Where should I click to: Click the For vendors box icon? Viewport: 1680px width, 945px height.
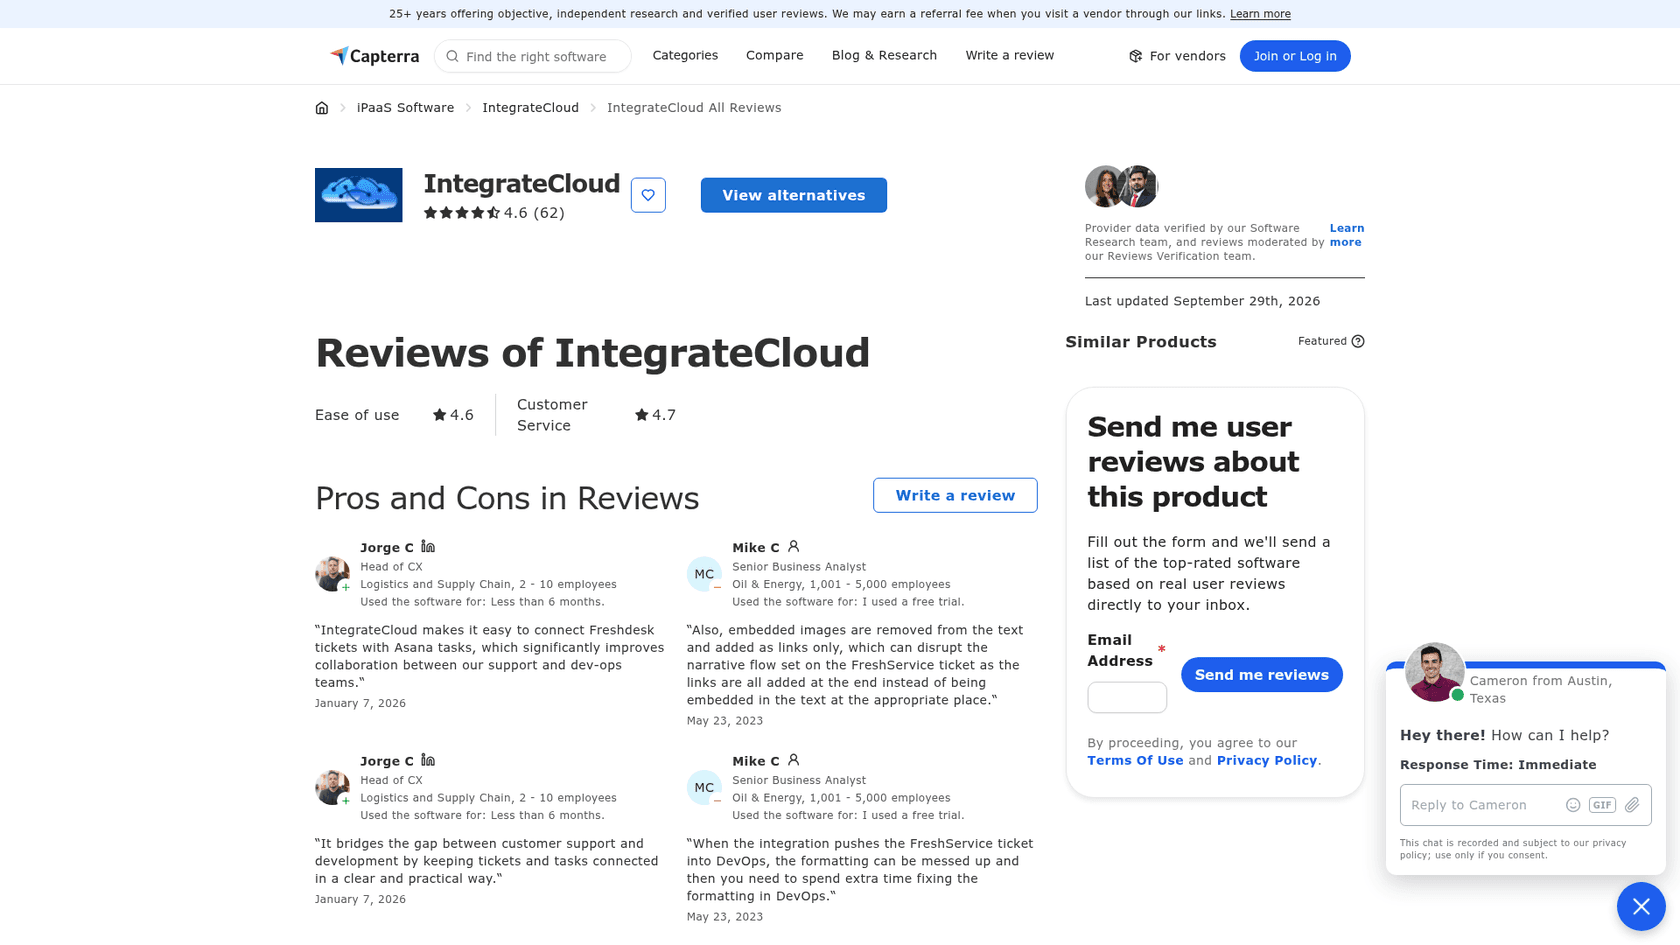click(1135, 56)
